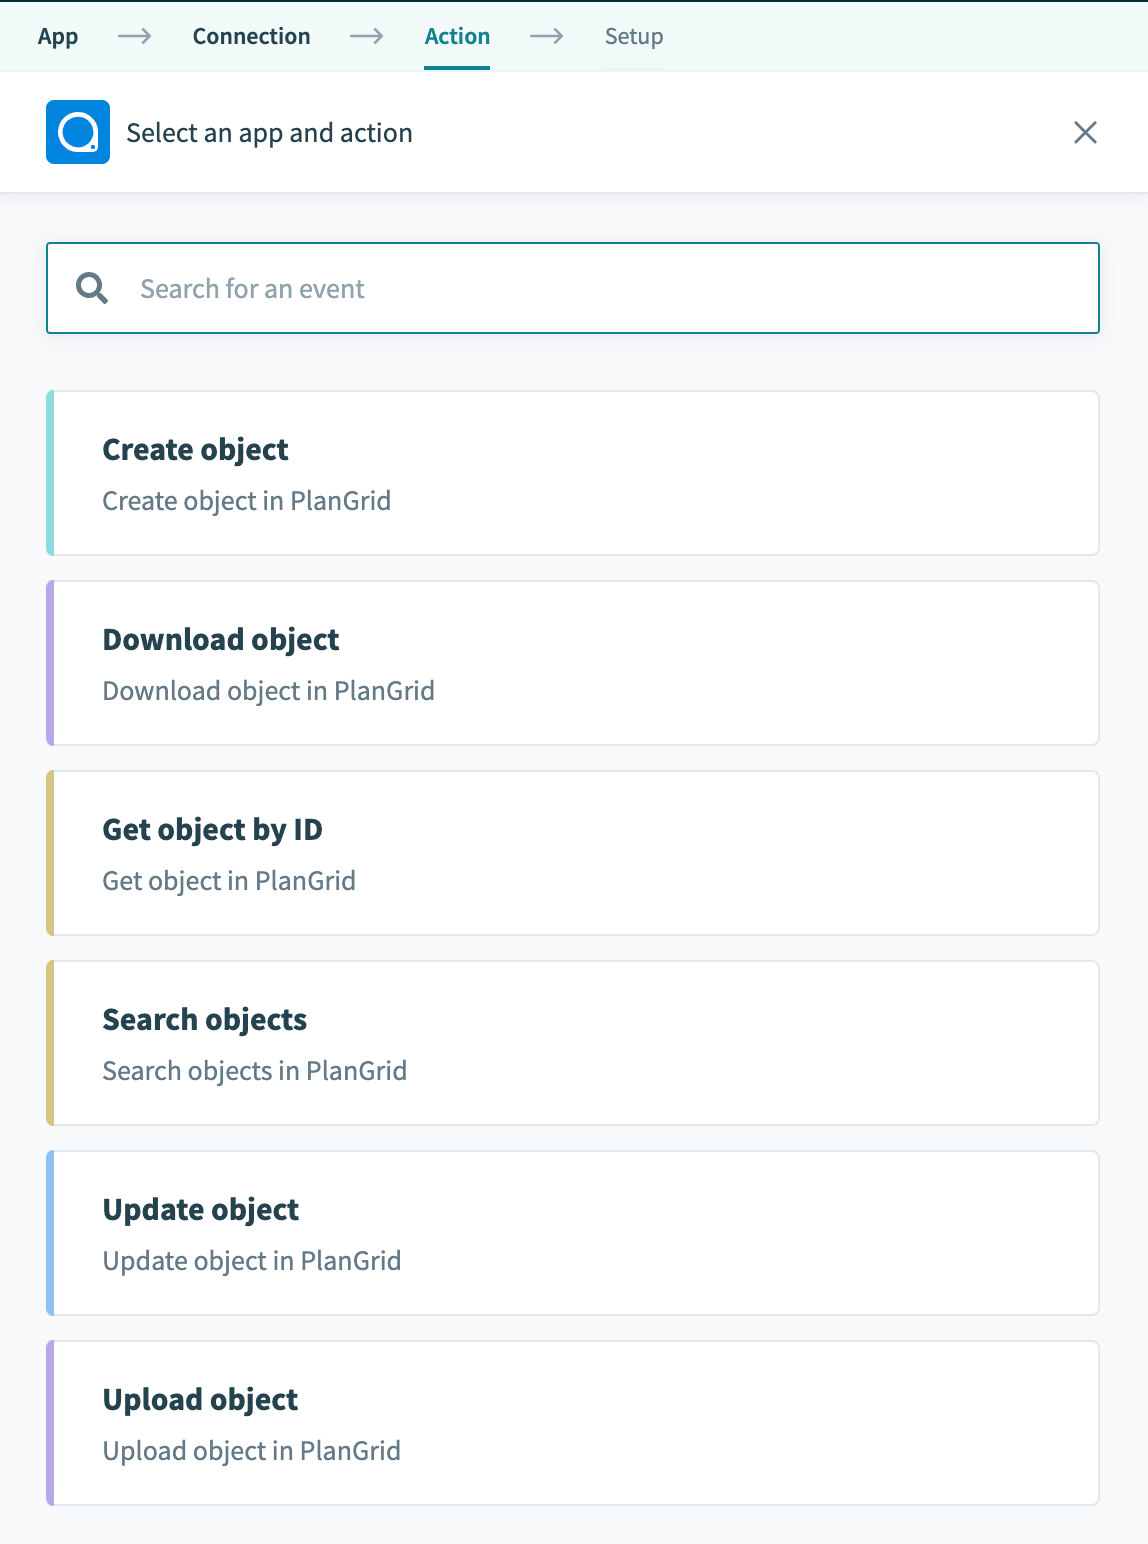1148x1544 pixels.
Task: Select the Create object action
Action: click(574, 472)
